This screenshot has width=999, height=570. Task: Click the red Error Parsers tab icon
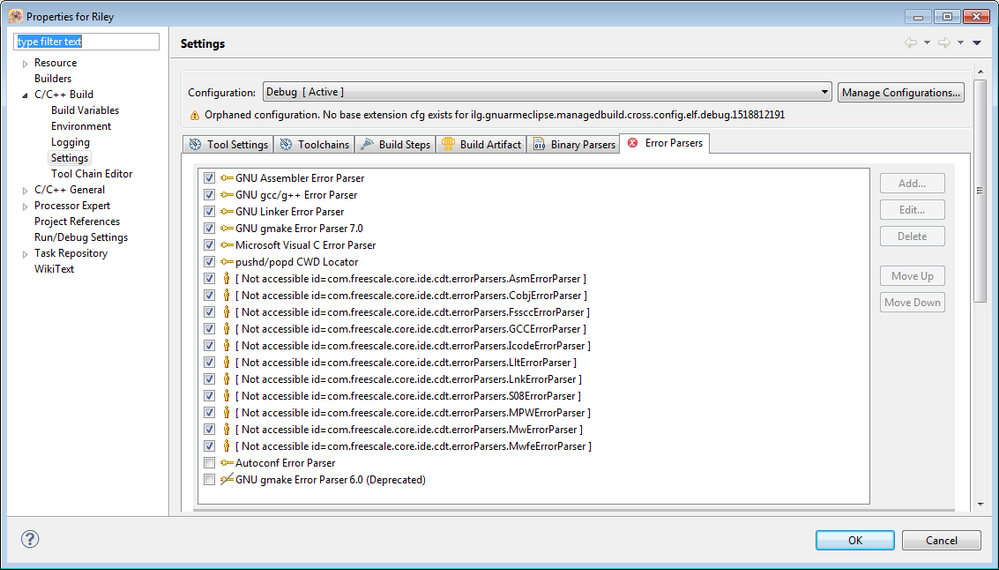(x=633, y=143)
